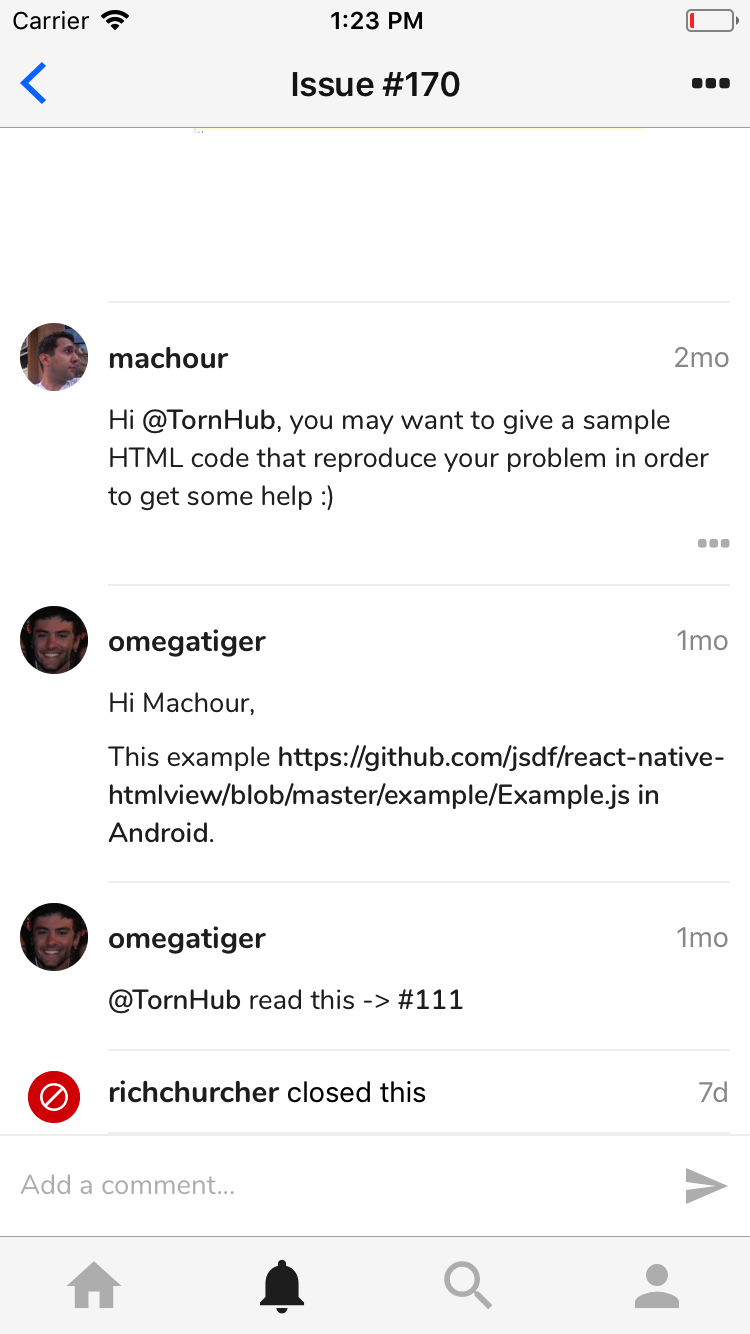This screenshot has width=750, height=1334.
Task: Send comment with paper plane icon
Action: coord(706,1186)
